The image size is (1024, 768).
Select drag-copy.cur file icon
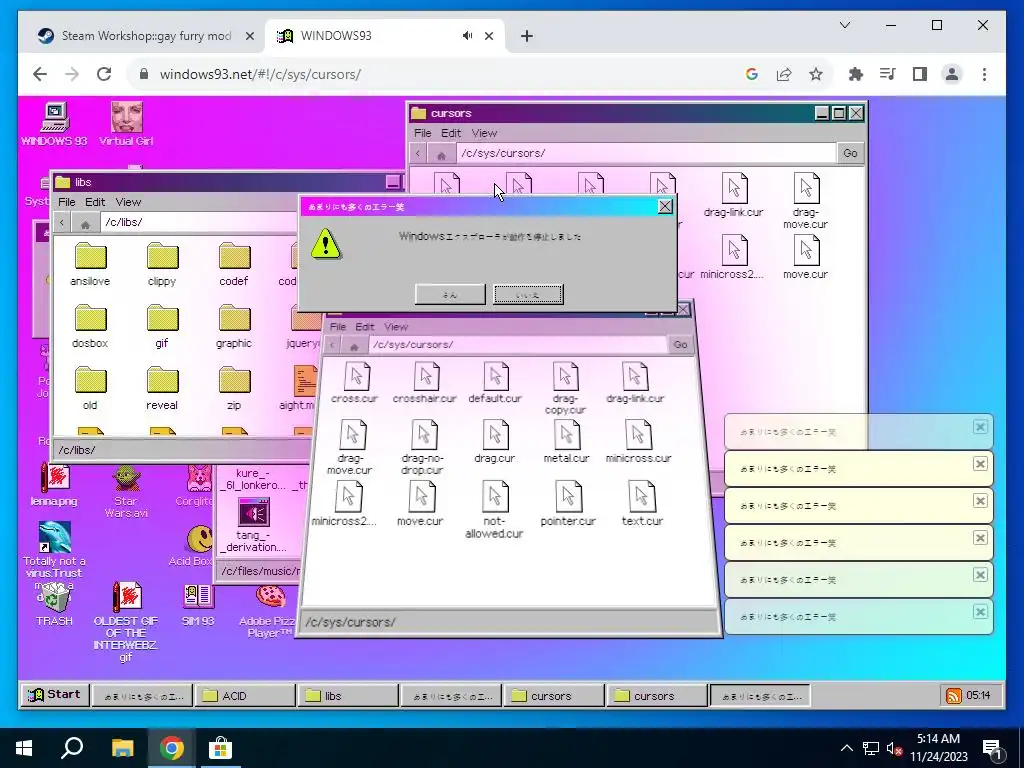click(x=566, y=389)
